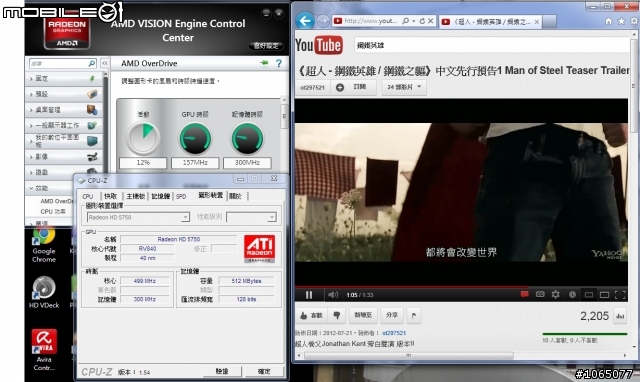The width and height of the screenshot is (640, 382).
Task: Click the green pin icon in AMD OverDrive
Action: click(x=264, y=63)
